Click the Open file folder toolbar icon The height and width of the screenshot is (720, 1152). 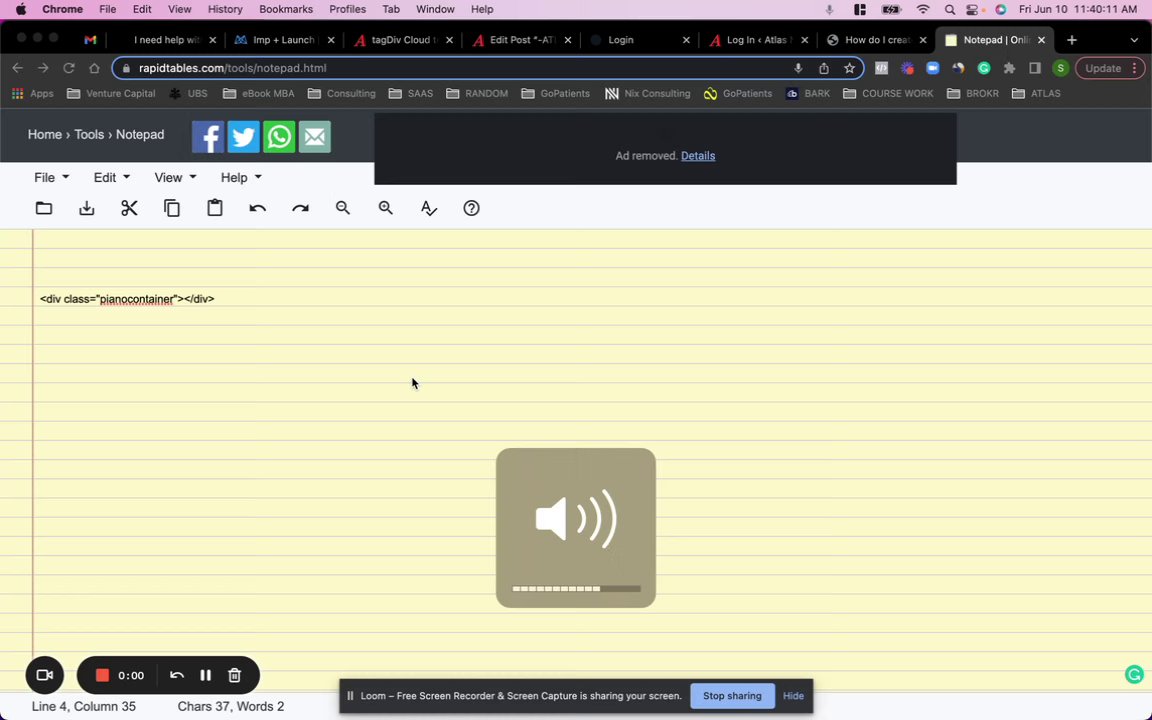[44, 208]
